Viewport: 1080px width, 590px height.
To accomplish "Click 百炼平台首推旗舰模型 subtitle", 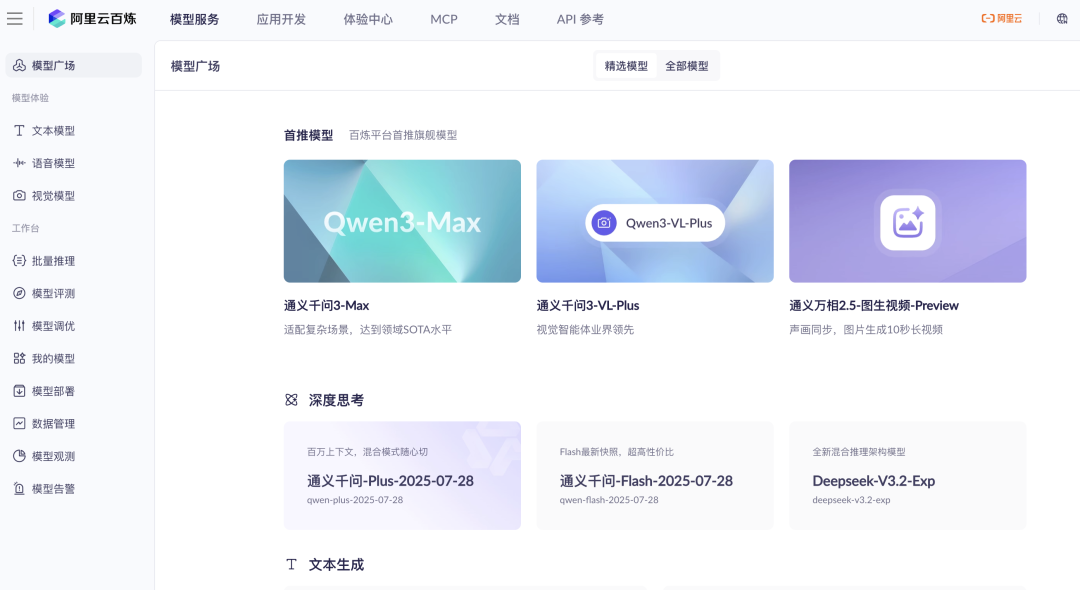I will (403, 135).
